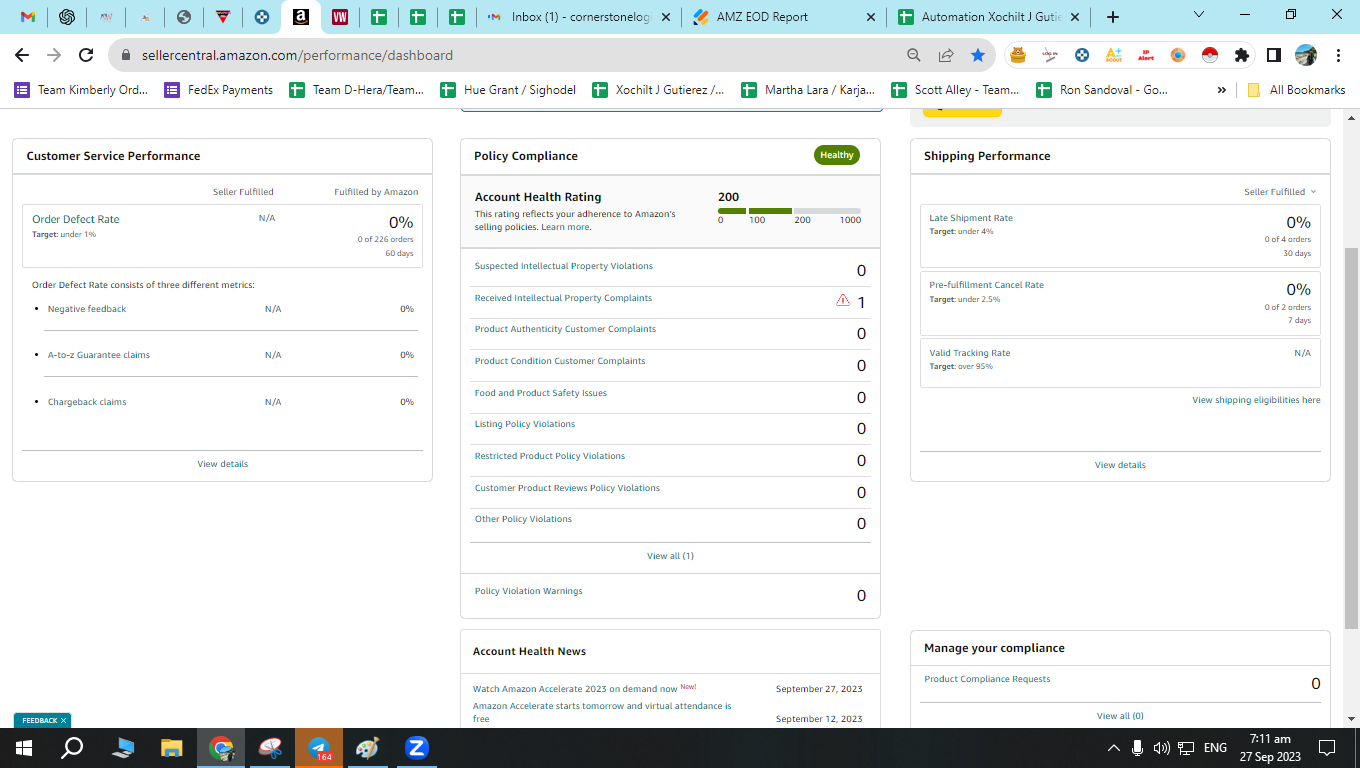Click the red warning triangle icon
Image resolution: width=1360 pixels, height=768 pixels.
click(843, 300)
